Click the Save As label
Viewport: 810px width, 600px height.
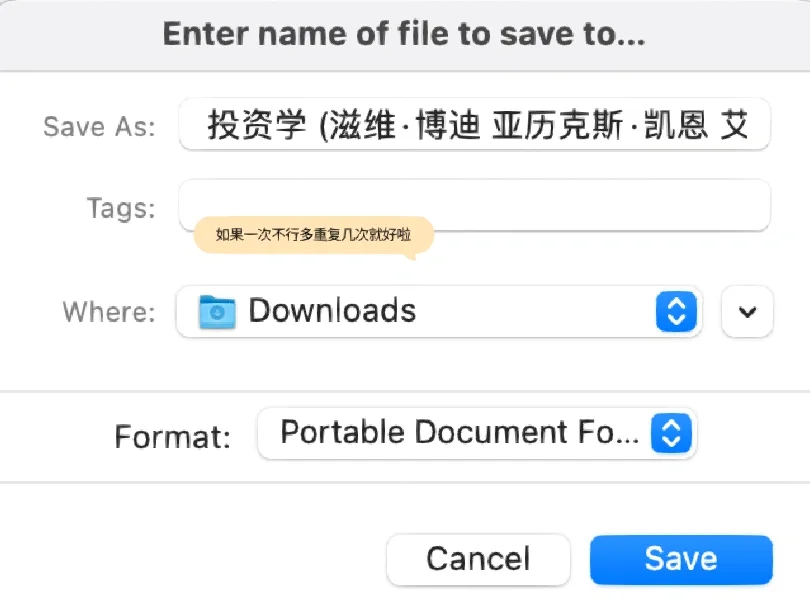click(99, 127)
